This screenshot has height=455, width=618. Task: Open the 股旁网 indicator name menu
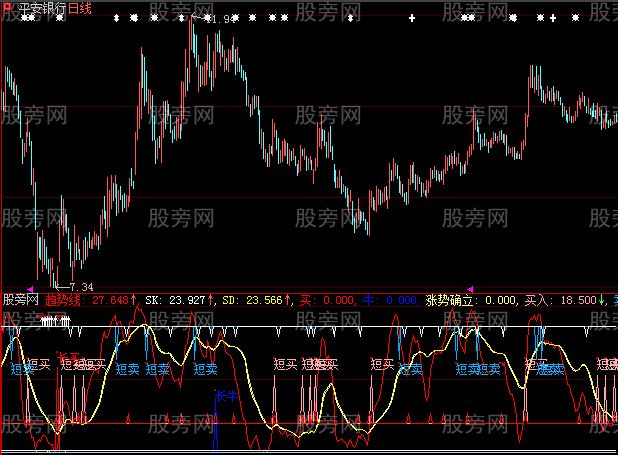point(20,299)
